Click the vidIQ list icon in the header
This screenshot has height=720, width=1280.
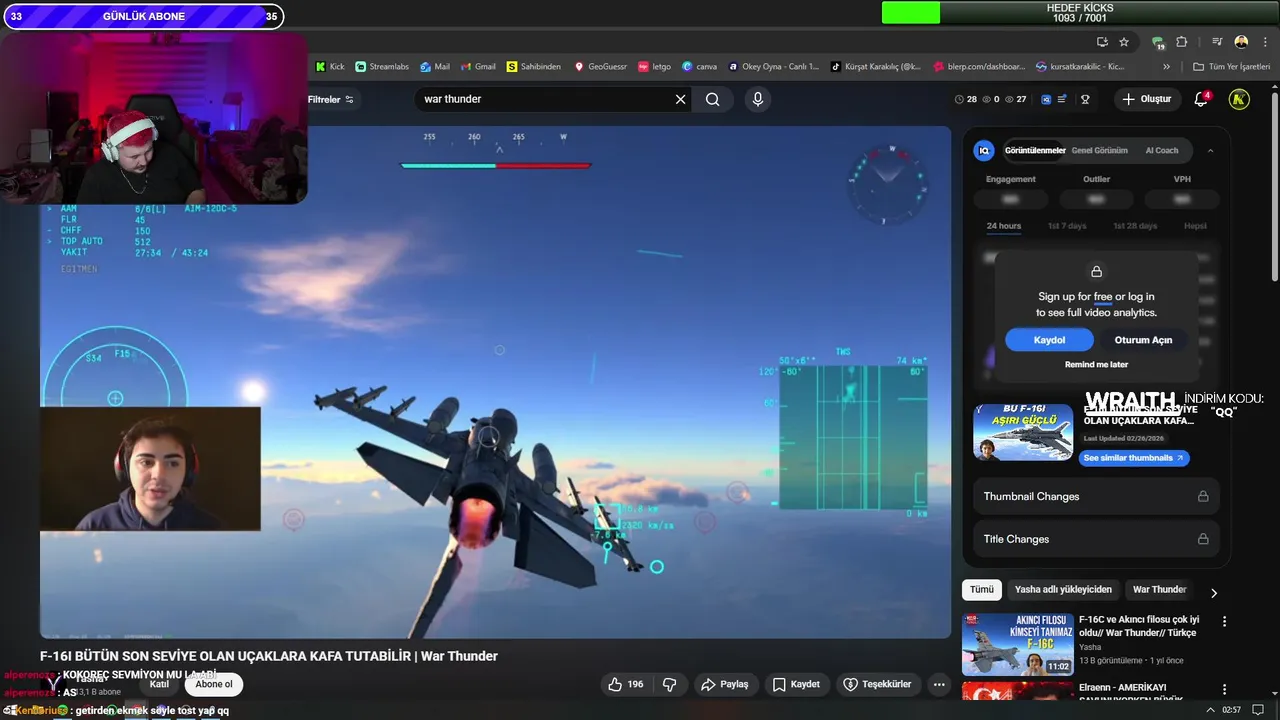pos(1062,99)
